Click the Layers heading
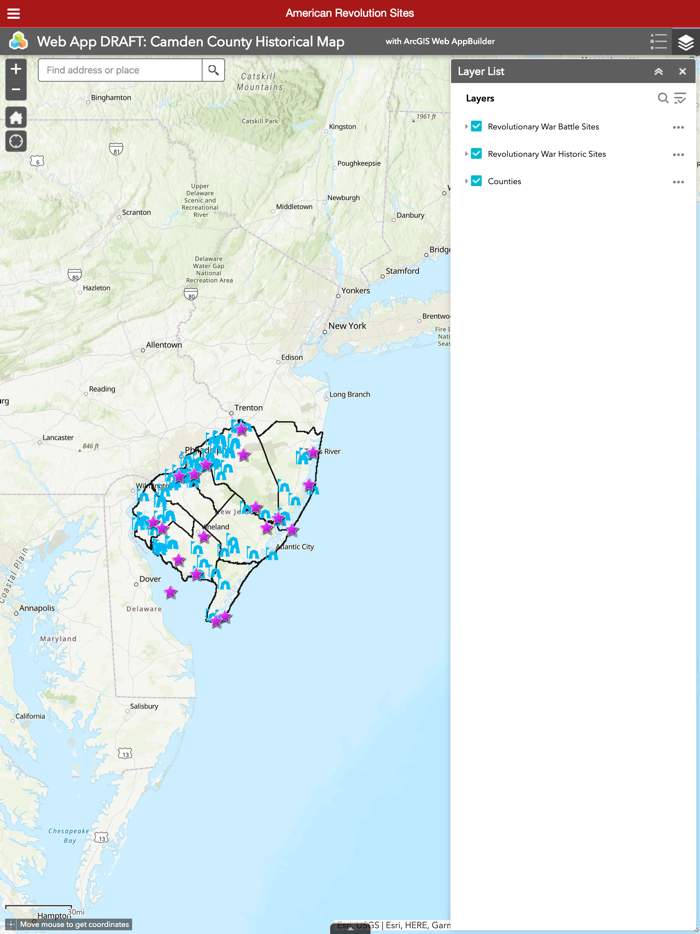 point(480,98)
